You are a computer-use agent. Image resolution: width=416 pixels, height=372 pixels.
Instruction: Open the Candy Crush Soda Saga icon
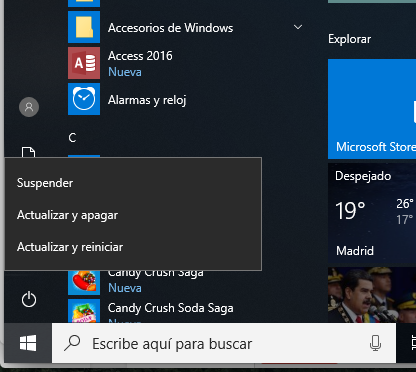[x=84, y=311]
